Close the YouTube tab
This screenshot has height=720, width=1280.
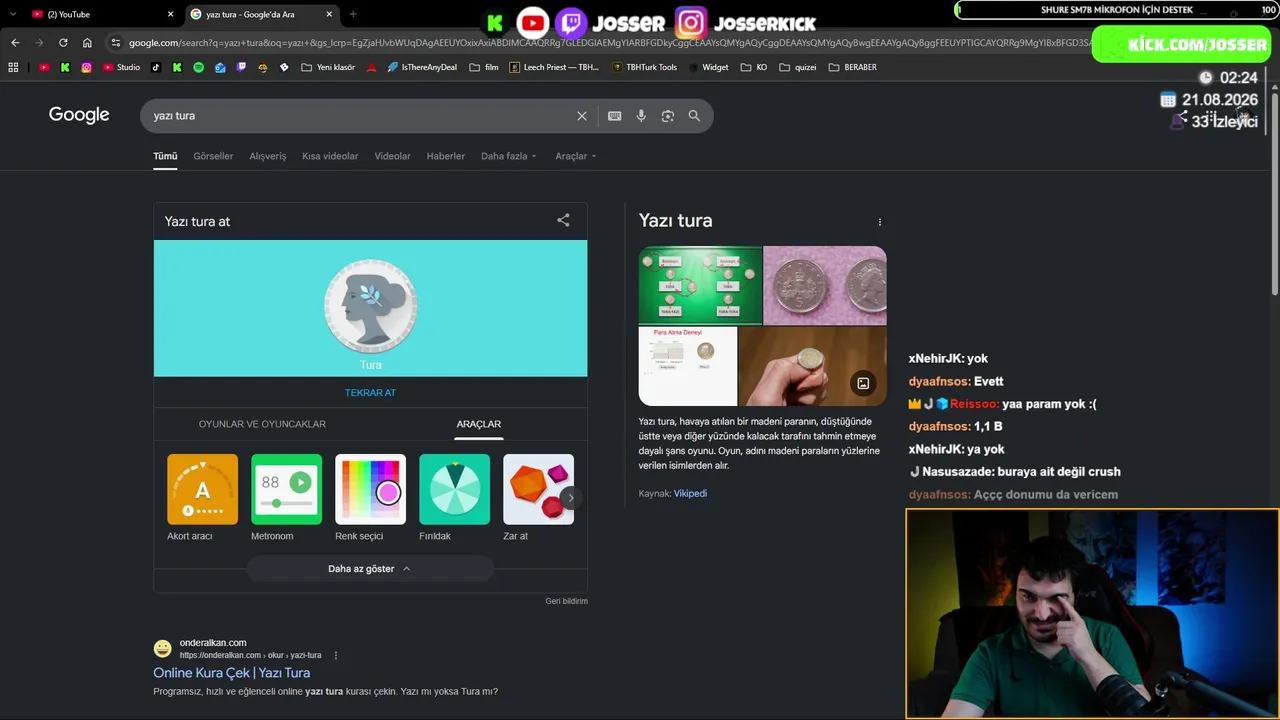tap(170, 14)
